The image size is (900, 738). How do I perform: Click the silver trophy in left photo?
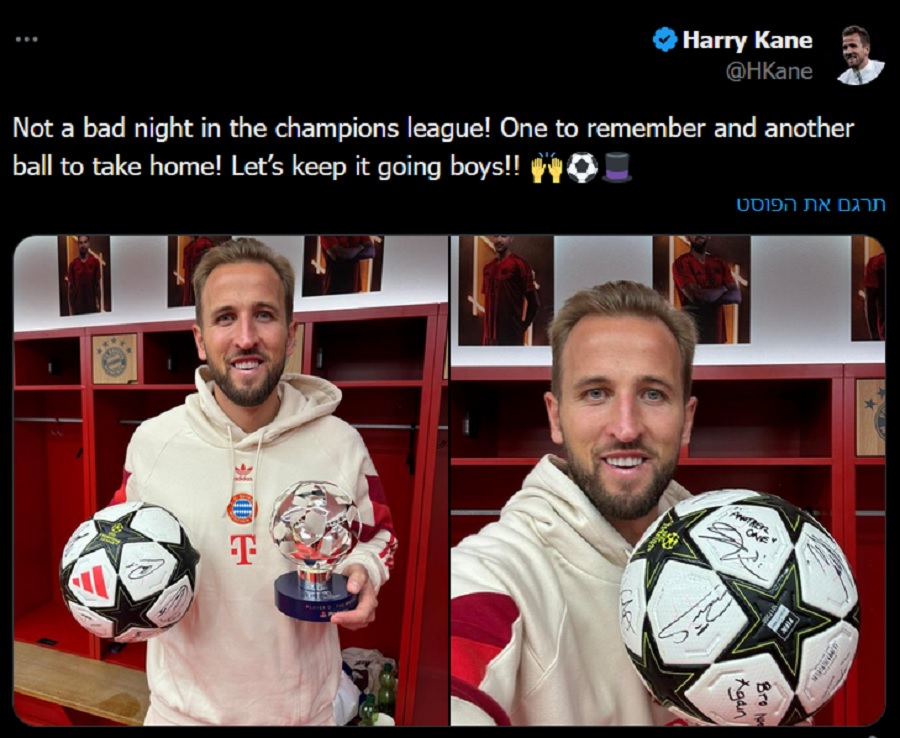click(315, 550)
